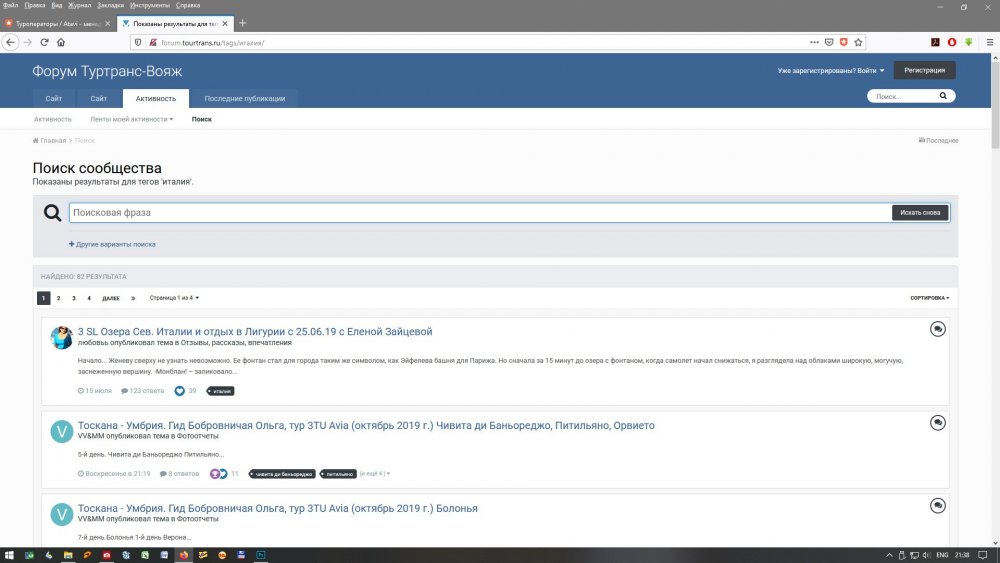Open the 'Ленты моей активности' dropdown
The width and height of the screenshot is (1000, 563).
(131, 119)
